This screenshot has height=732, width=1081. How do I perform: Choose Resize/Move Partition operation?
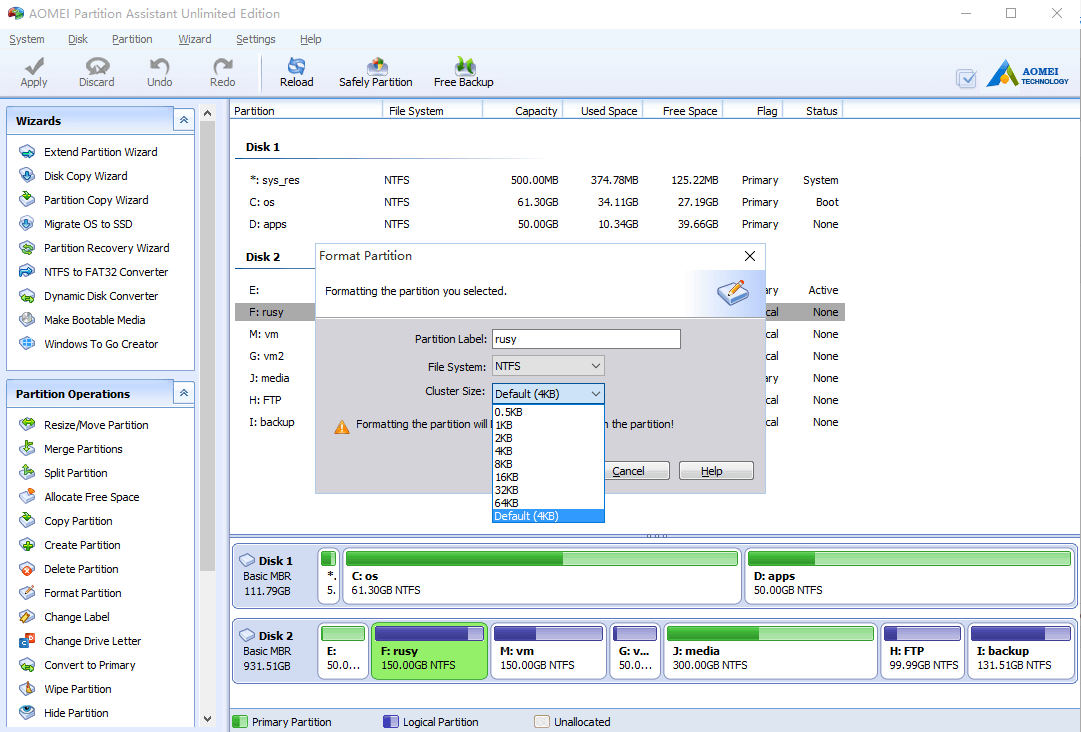(x=96, y=425)
